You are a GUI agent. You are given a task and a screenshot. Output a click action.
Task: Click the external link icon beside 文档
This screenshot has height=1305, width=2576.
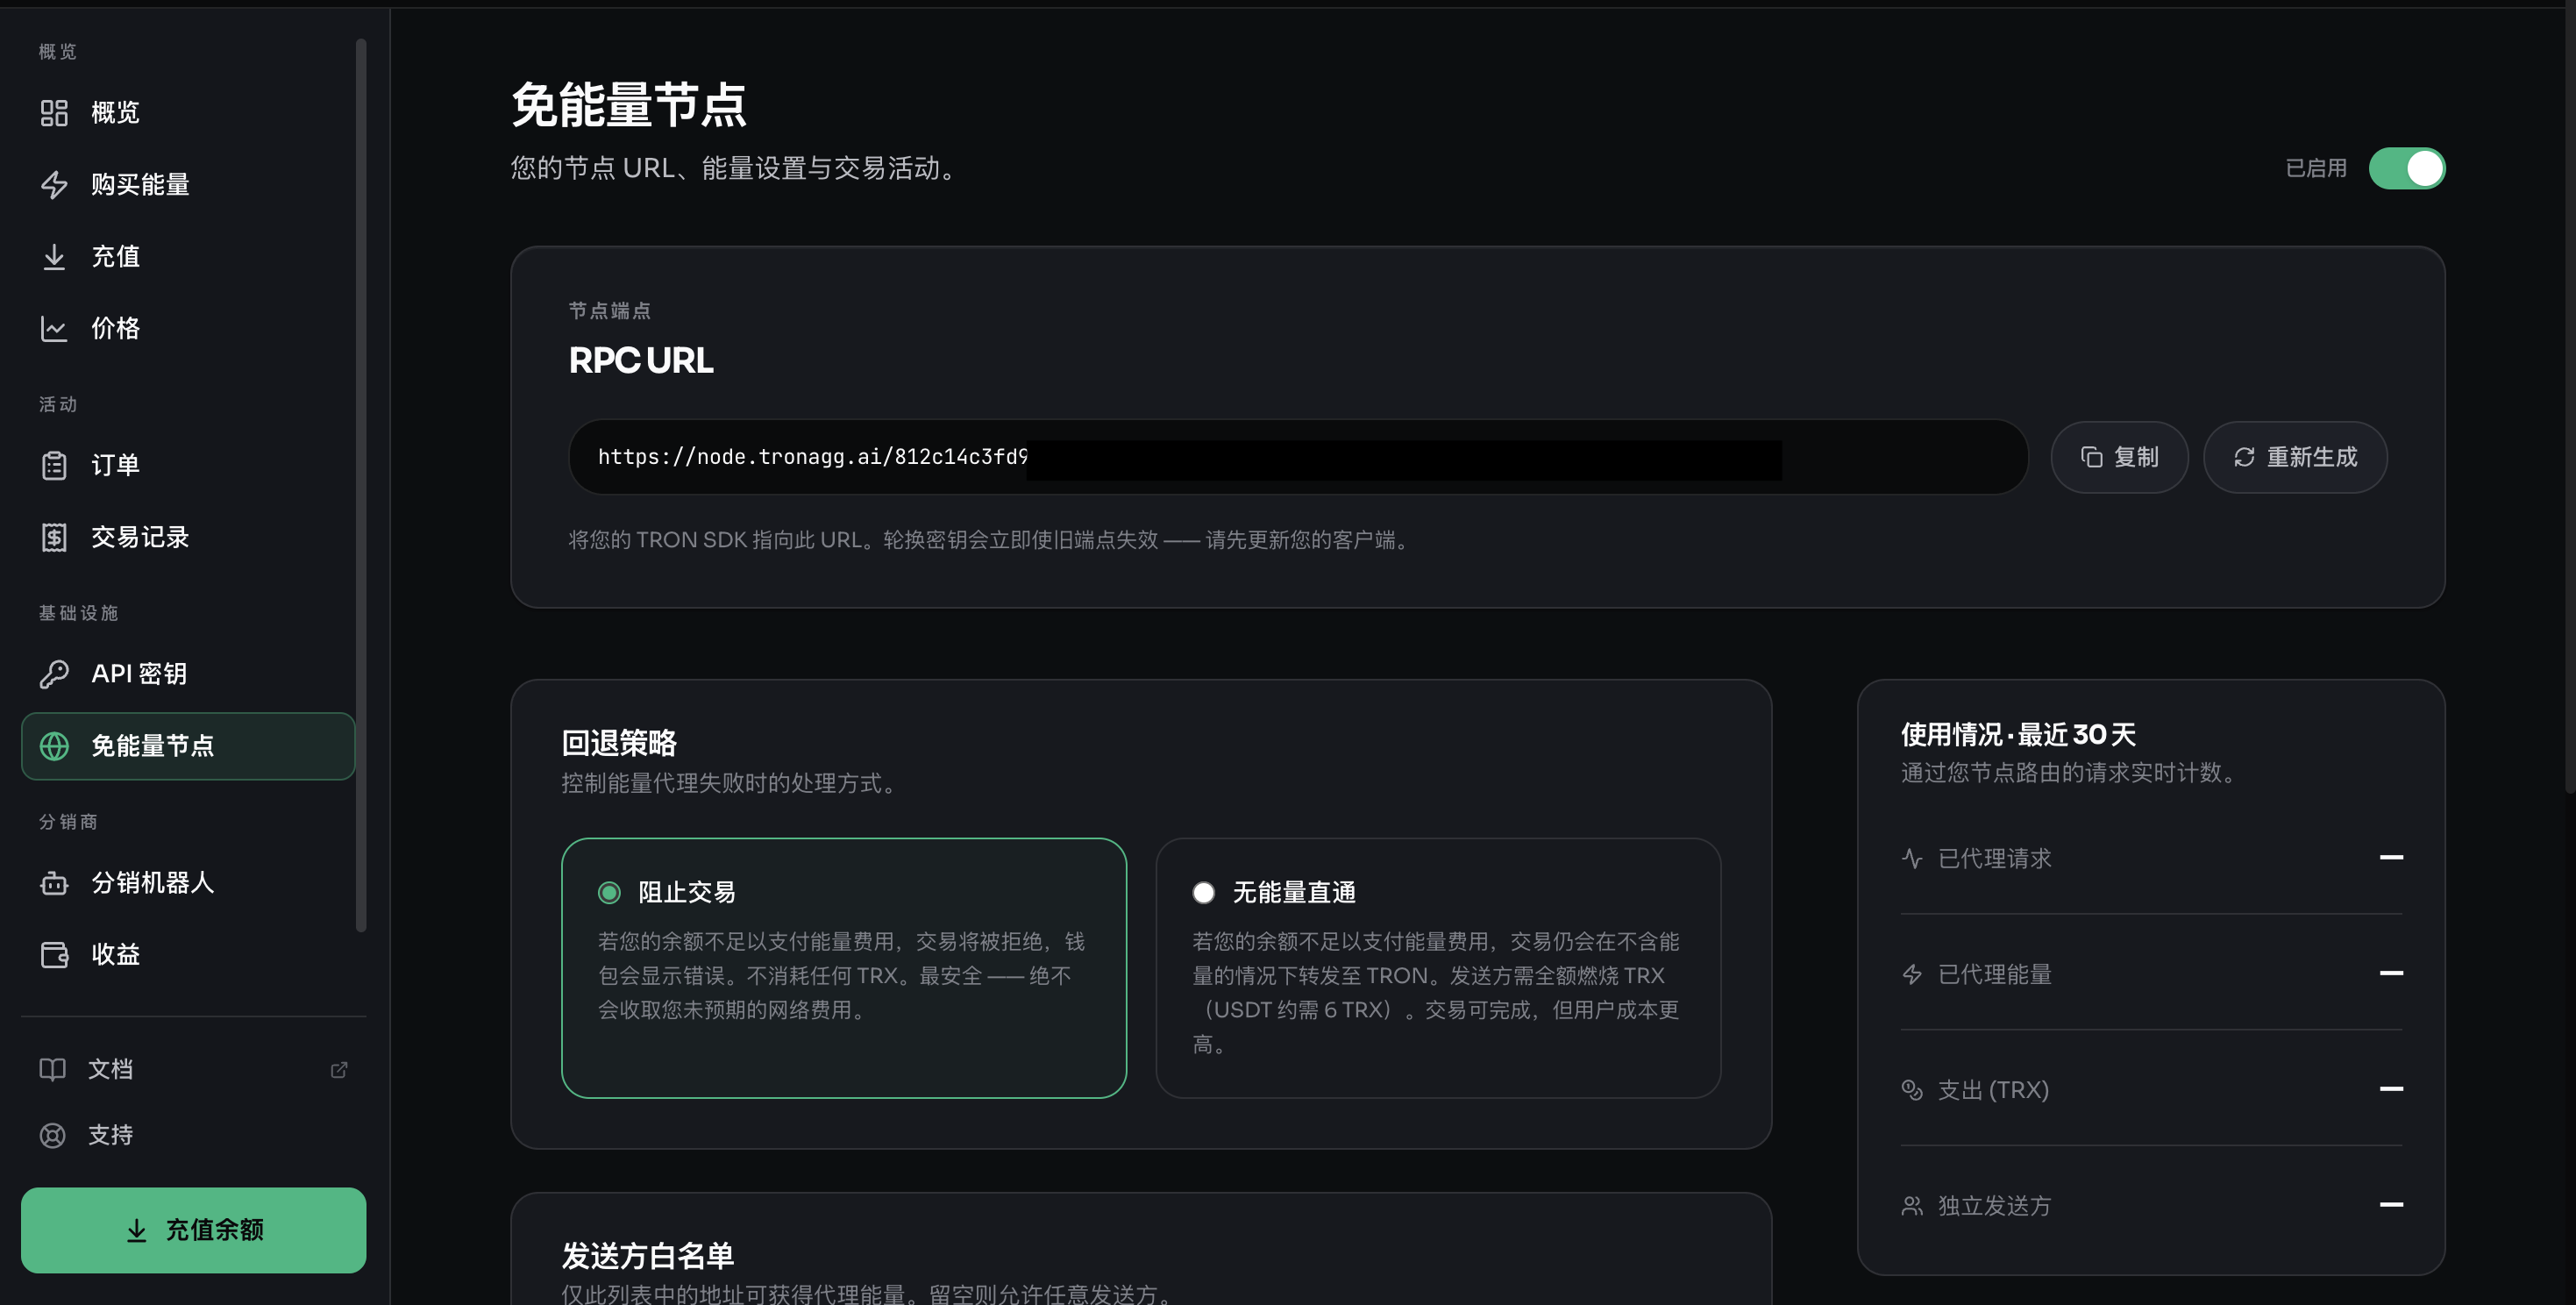[x=339, y=1070]
